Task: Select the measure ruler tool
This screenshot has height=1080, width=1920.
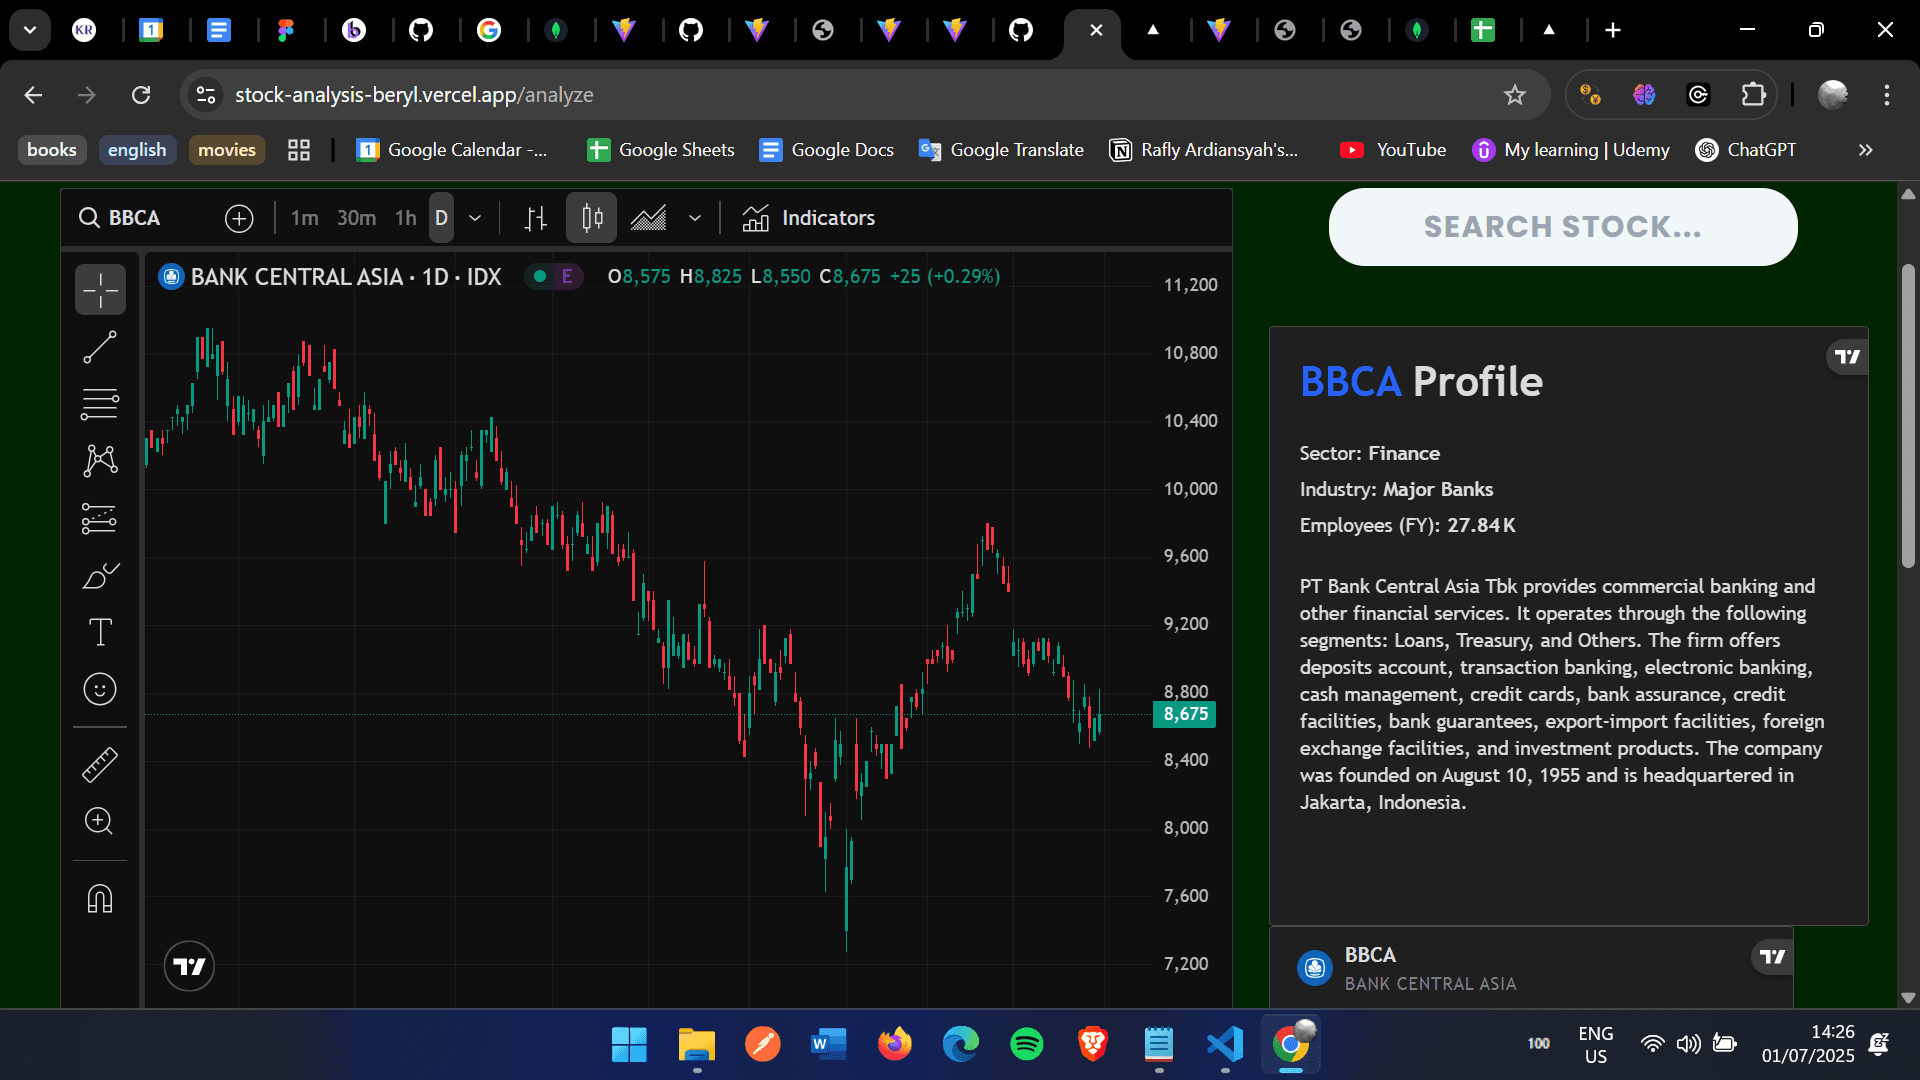Action: [x=100, y=764]
